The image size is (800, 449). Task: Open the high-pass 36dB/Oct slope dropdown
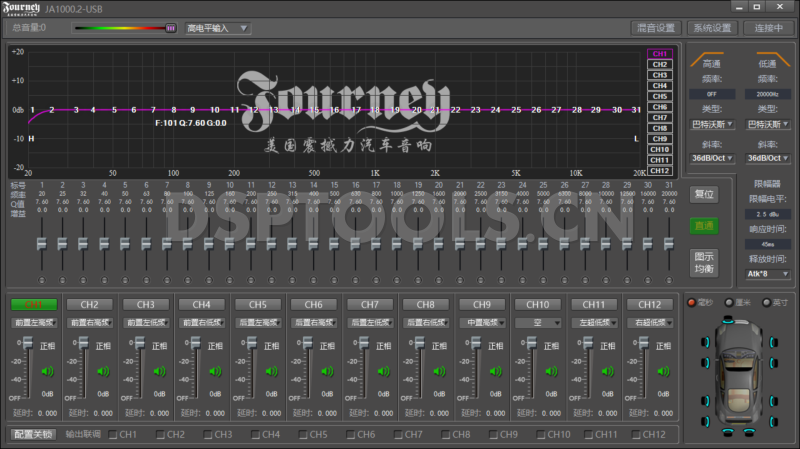(x=712, y=158)
